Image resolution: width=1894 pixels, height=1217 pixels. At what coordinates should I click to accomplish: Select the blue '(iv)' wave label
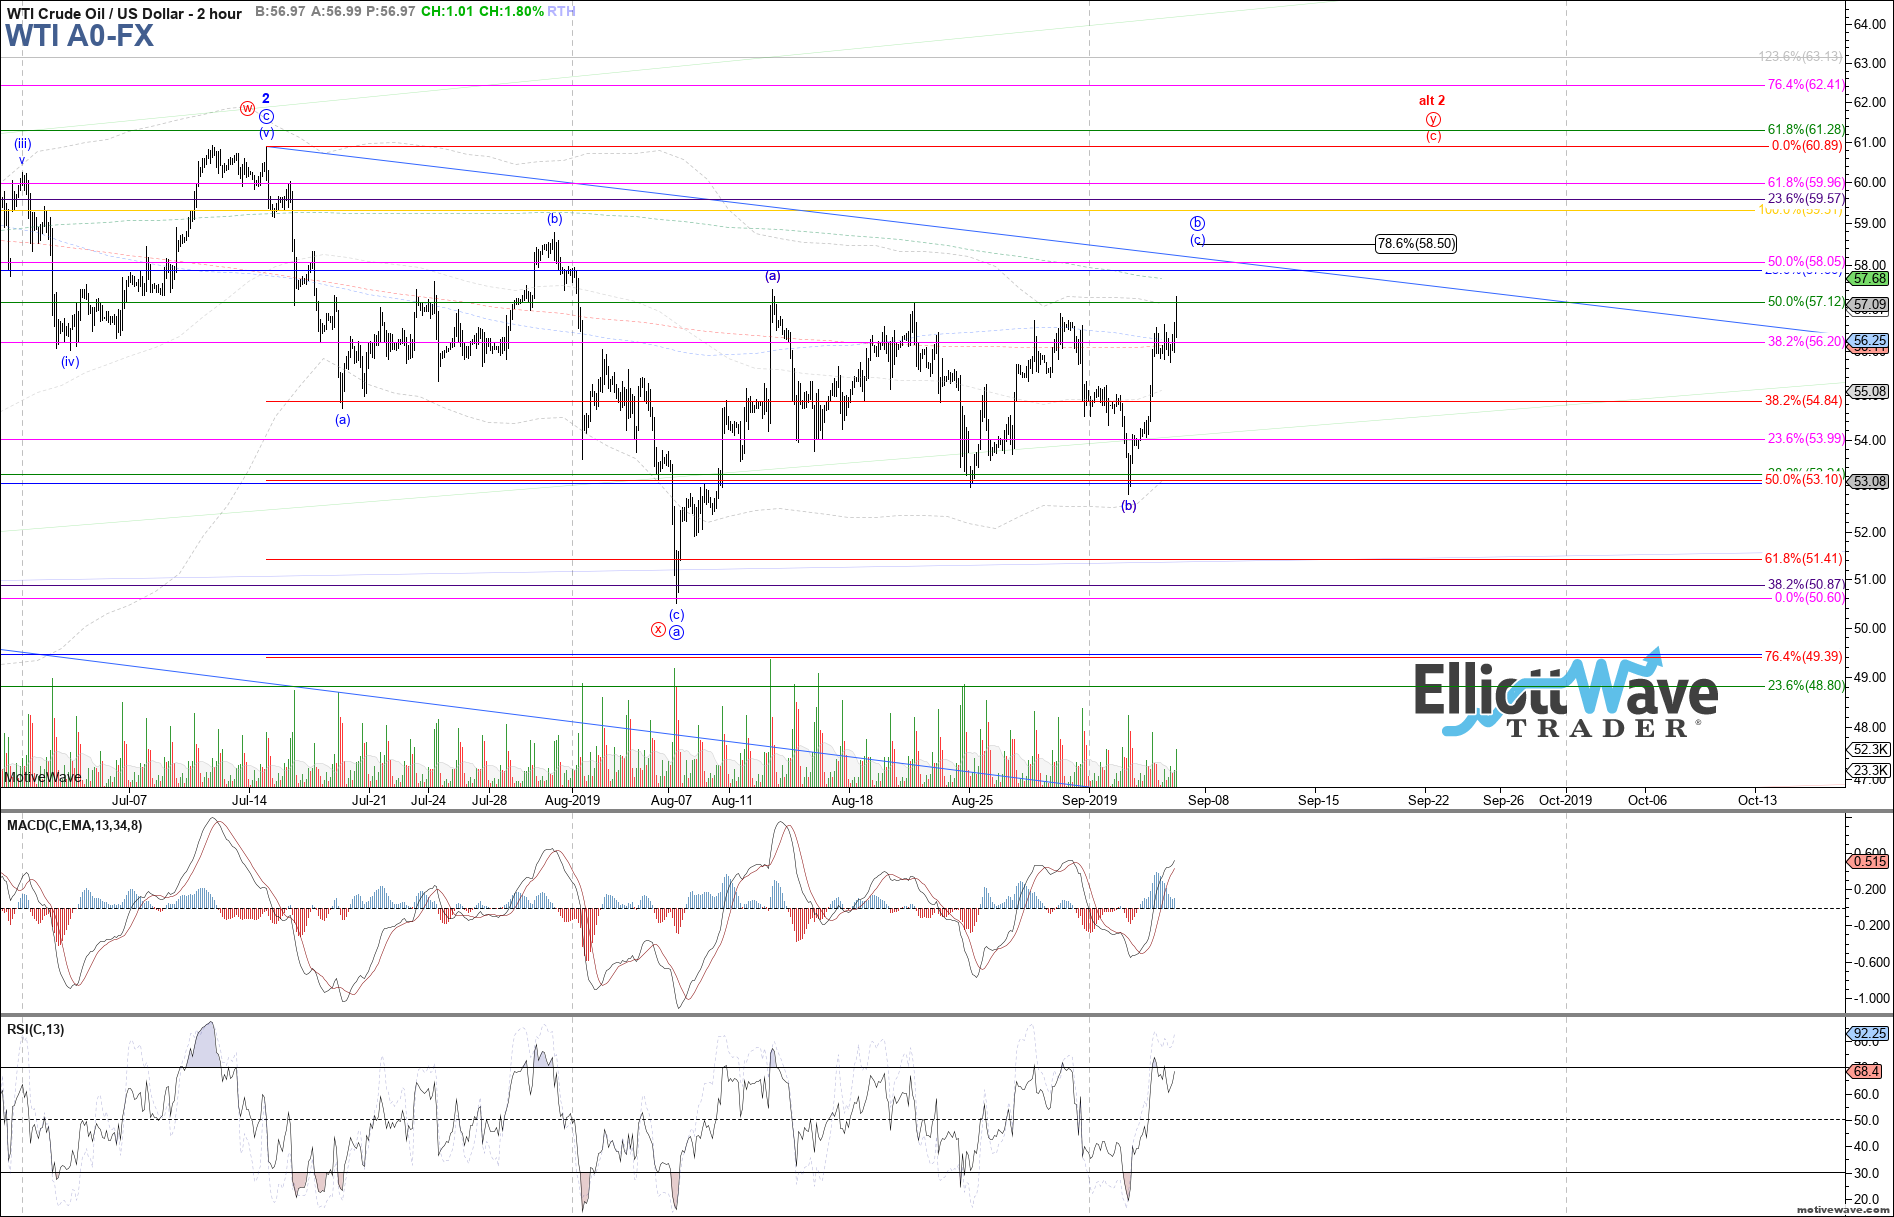coord(69,362)
